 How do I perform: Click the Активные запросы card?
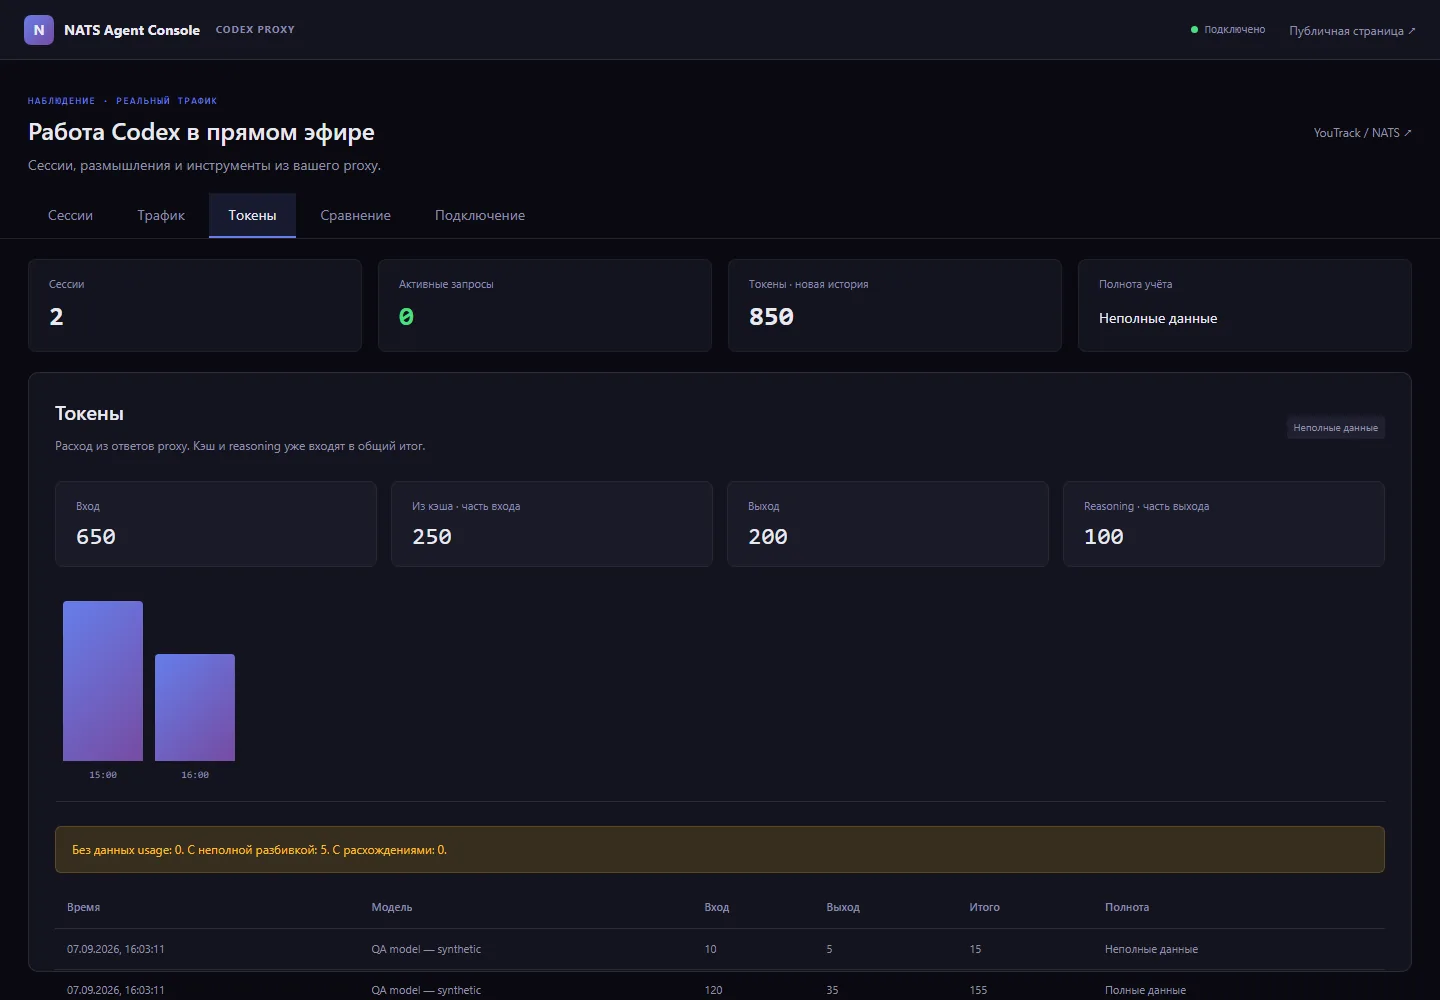click(545, 305)
